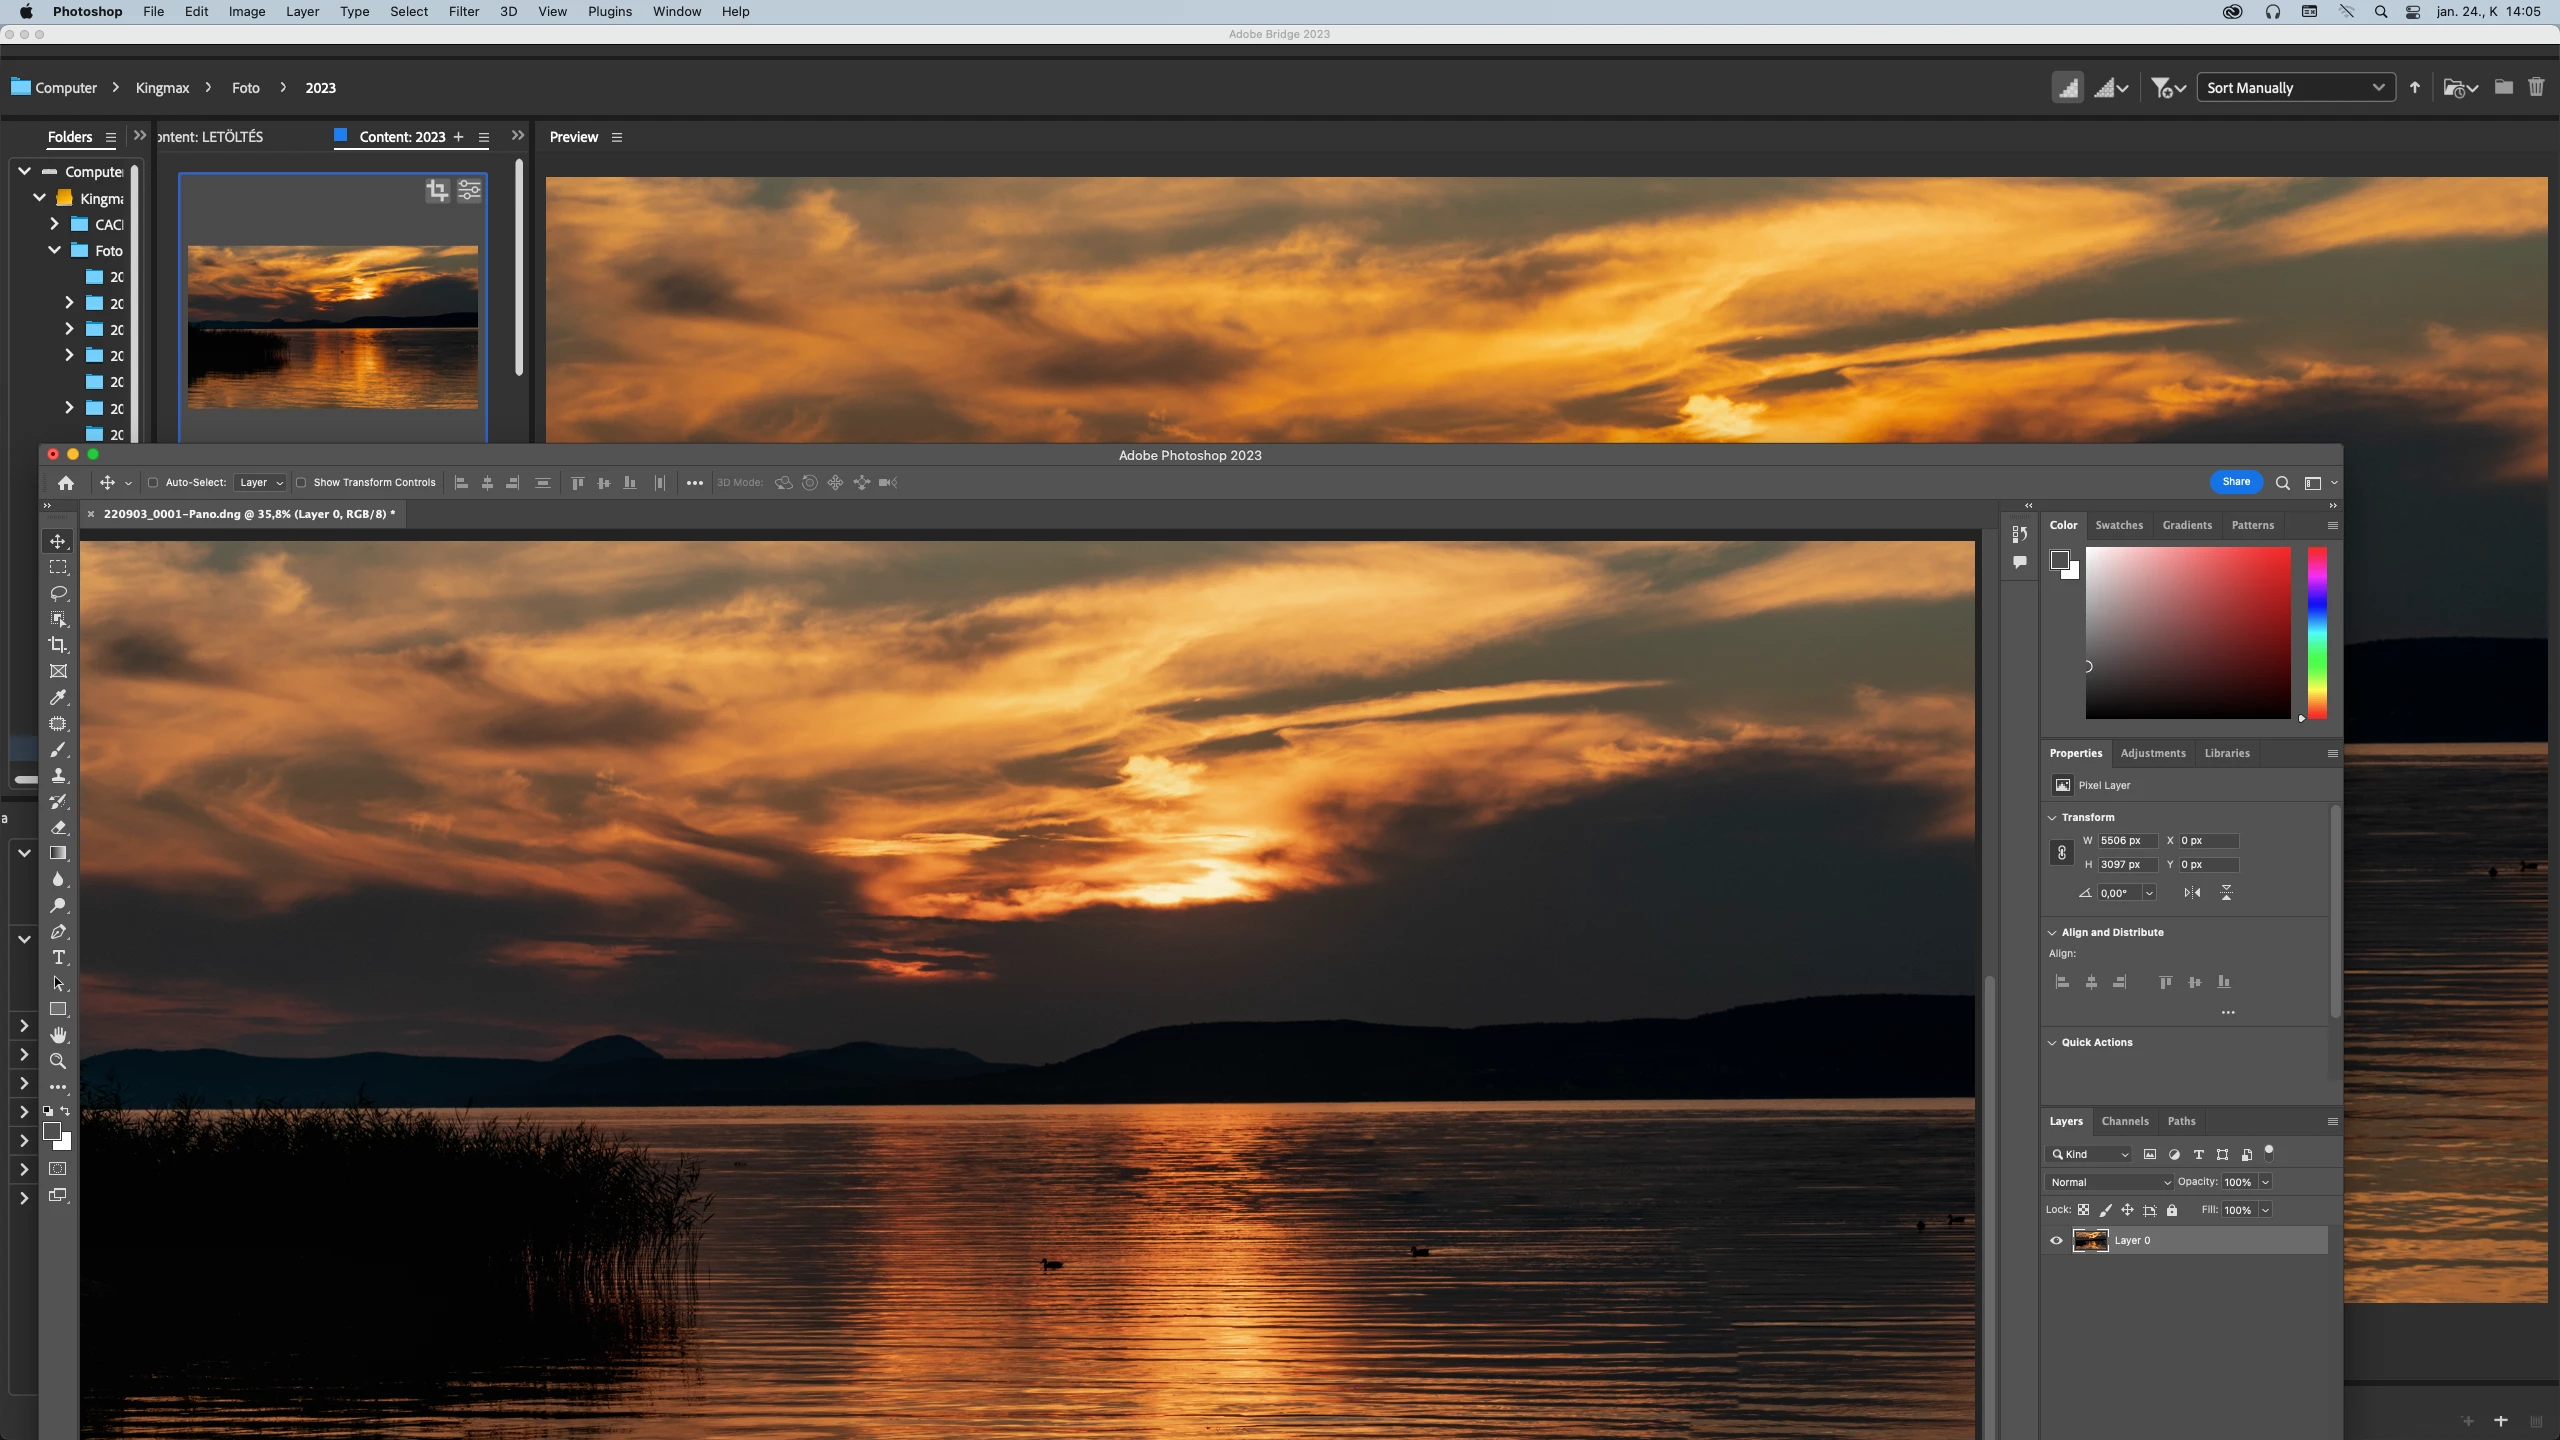Click Foto in the Bridge breadcrumb path

pos(246,88)
